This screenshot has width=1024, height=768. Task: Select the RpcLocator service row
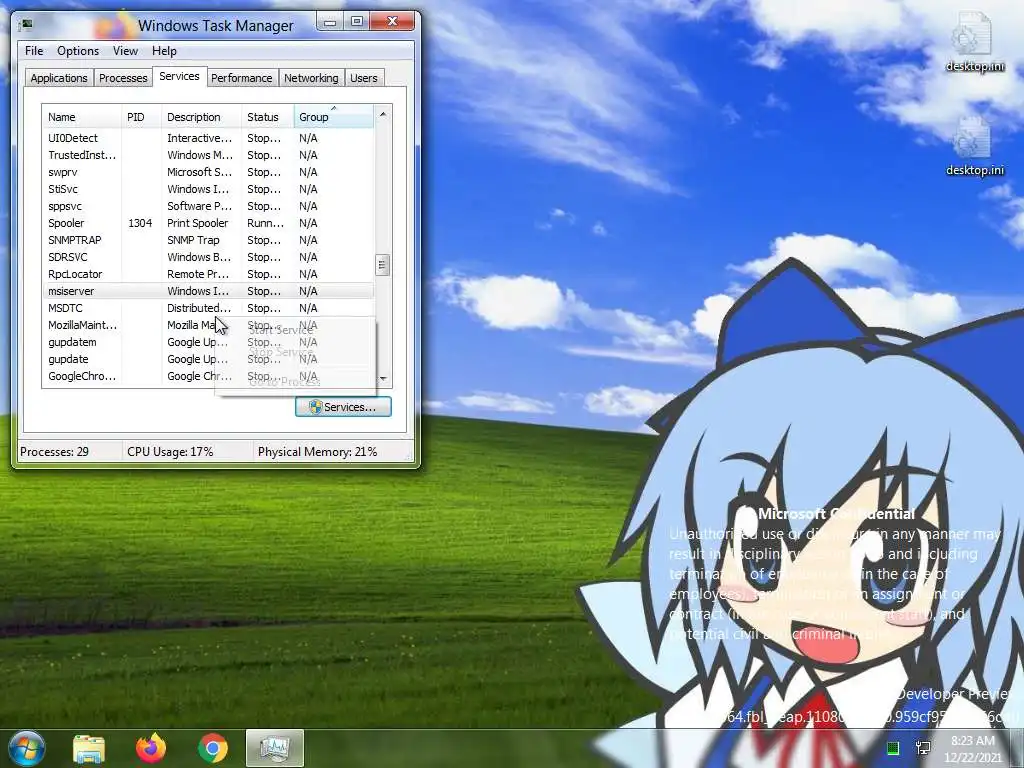click(208, 274)
